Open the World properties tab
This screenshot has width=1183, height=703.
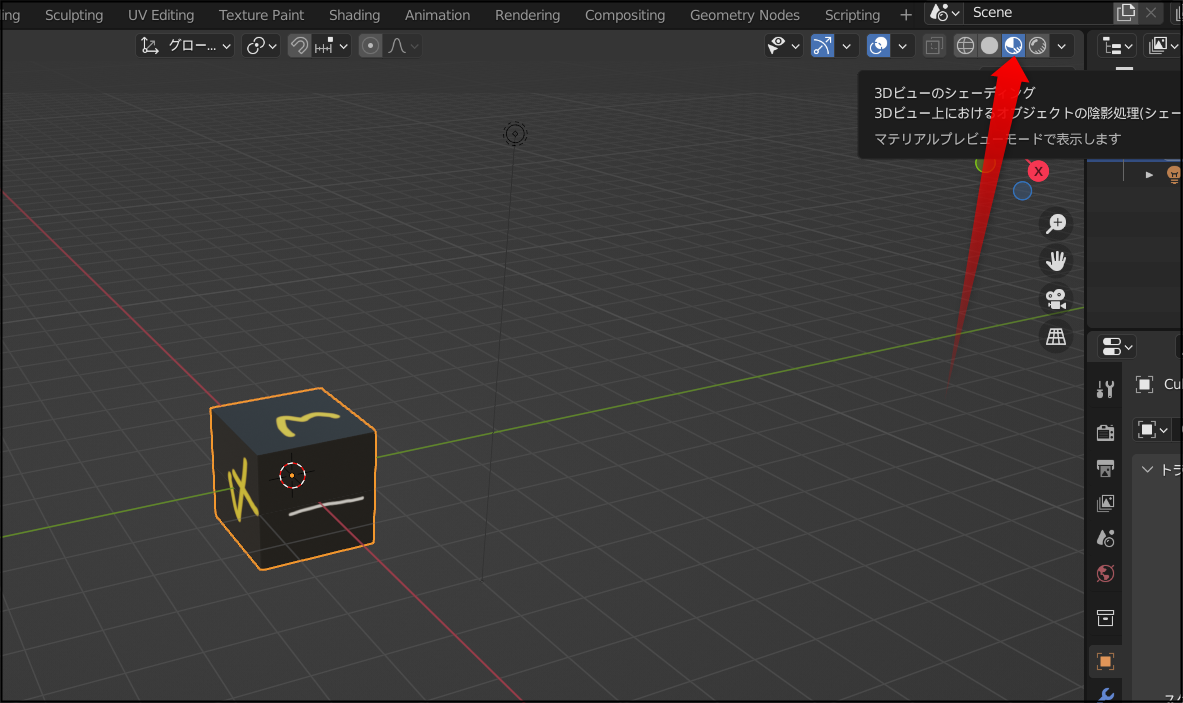1105,574
